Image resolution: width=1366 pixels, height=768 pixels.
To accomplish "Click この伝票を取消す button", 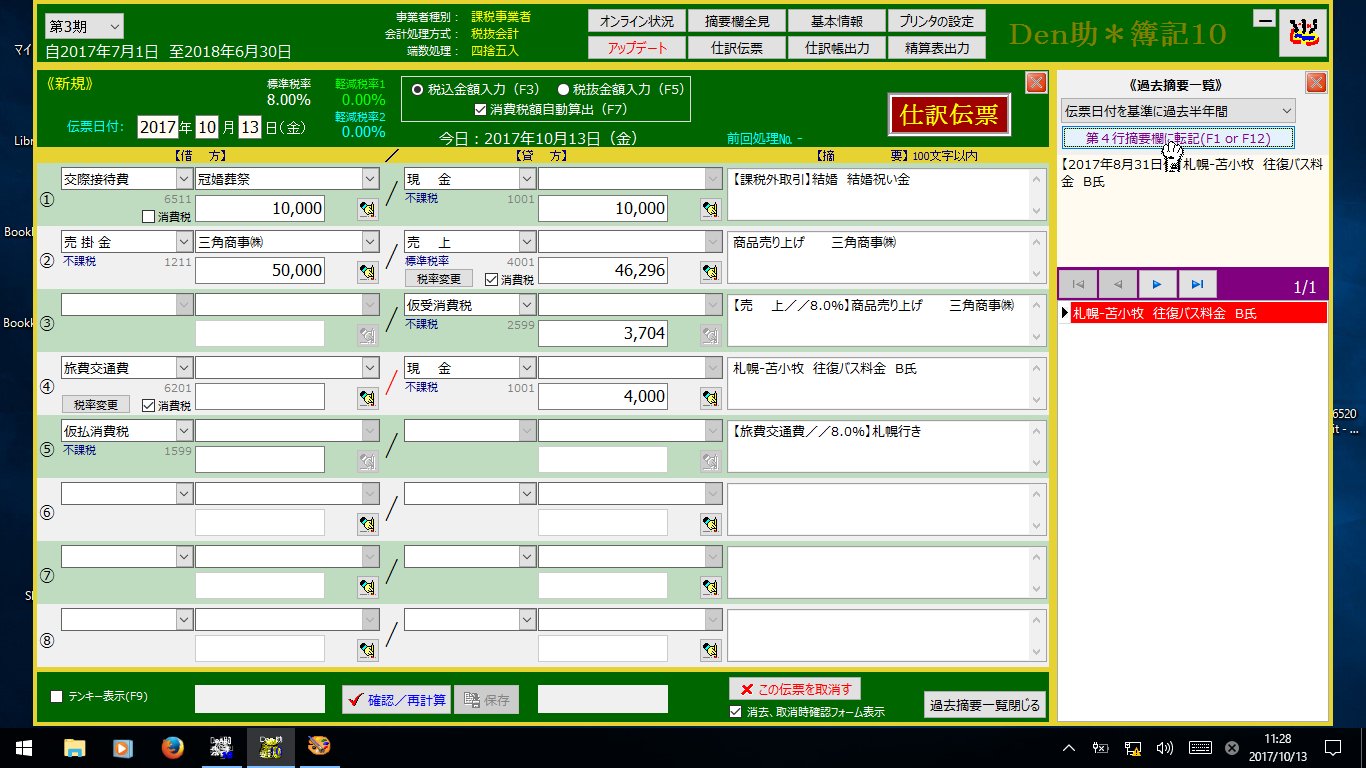I will point(795,689).
